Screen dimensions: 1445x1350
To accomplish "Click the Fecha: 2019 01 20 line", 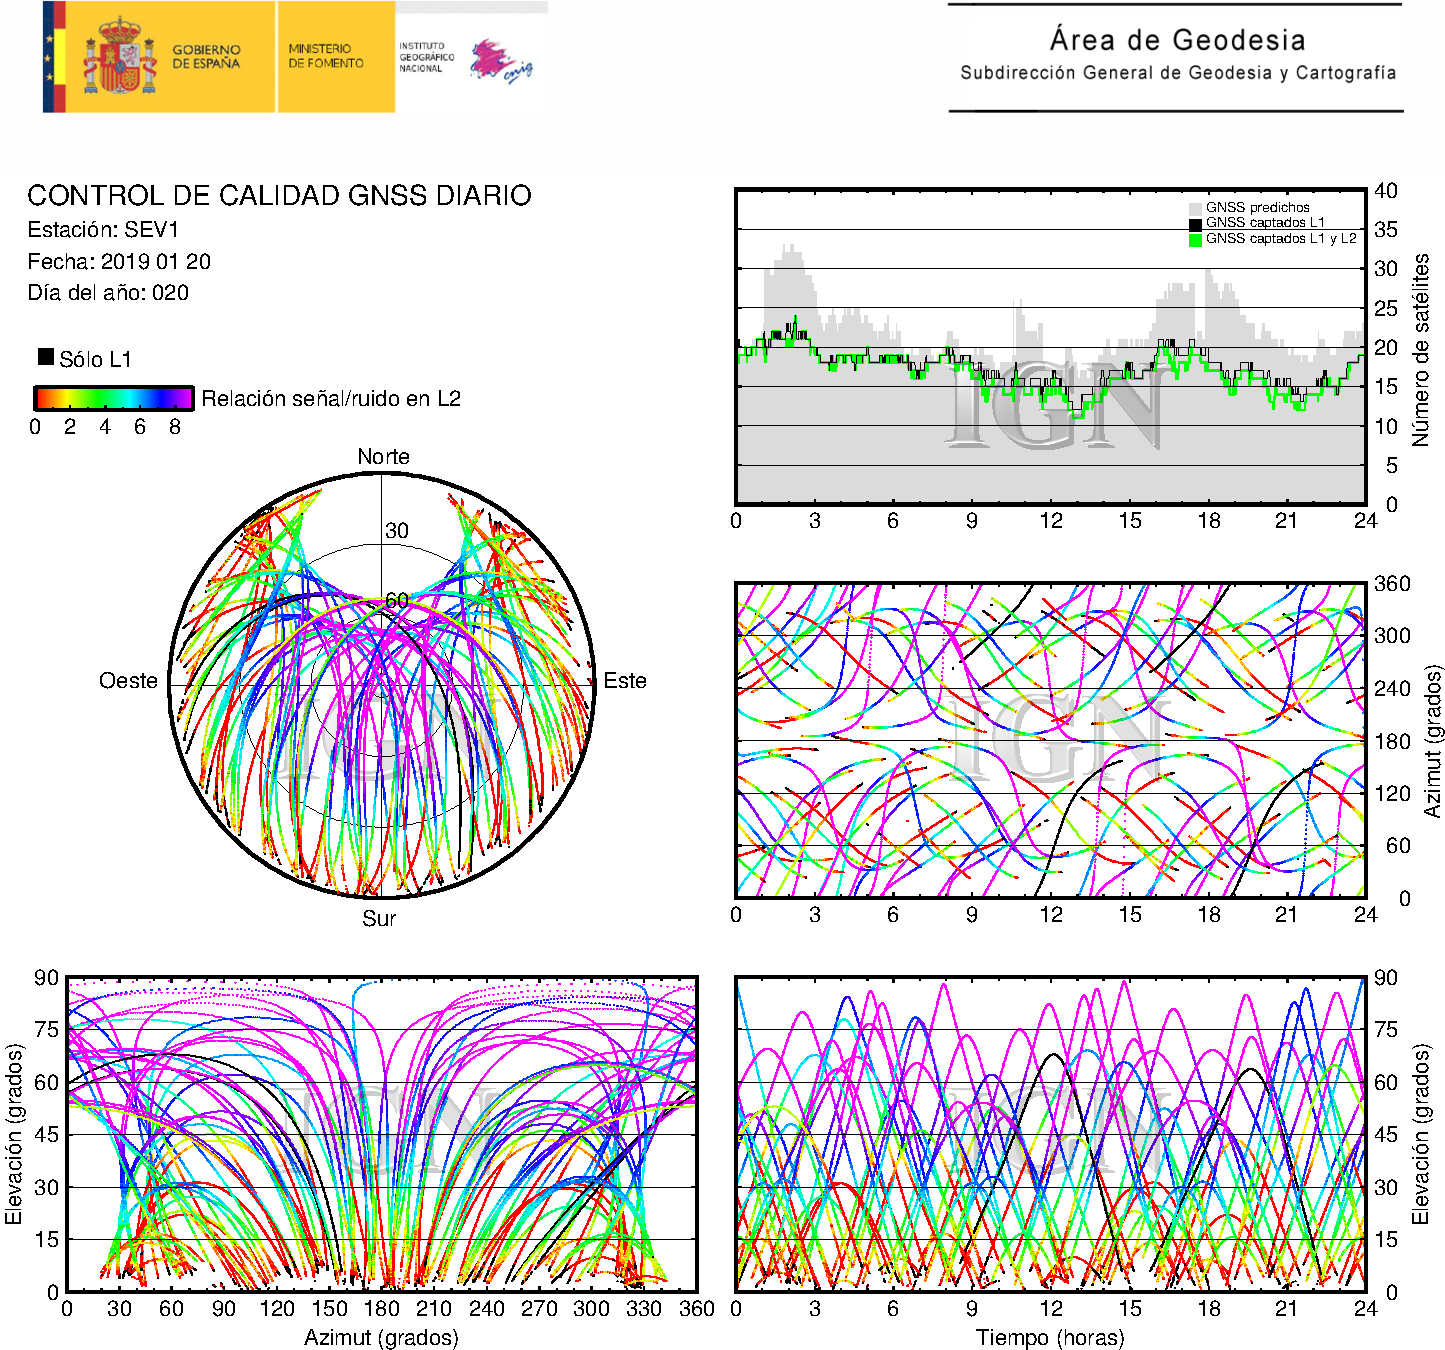I will (119, 262).
